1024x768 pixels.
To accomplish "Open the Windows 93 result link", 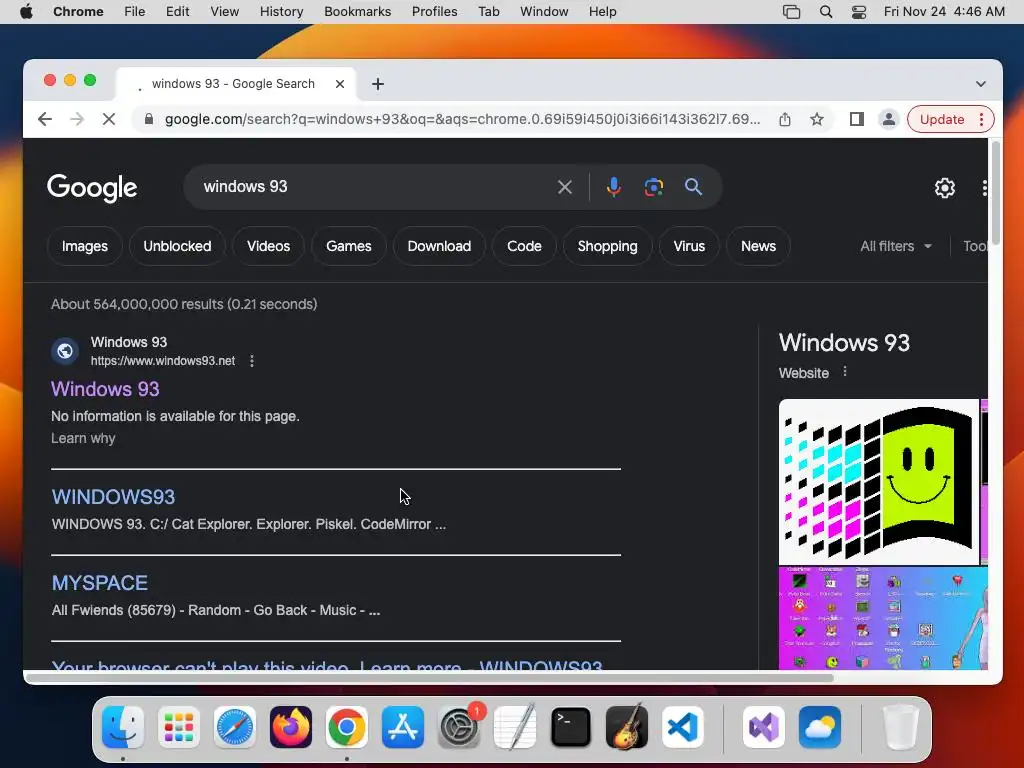I will 105,389.
